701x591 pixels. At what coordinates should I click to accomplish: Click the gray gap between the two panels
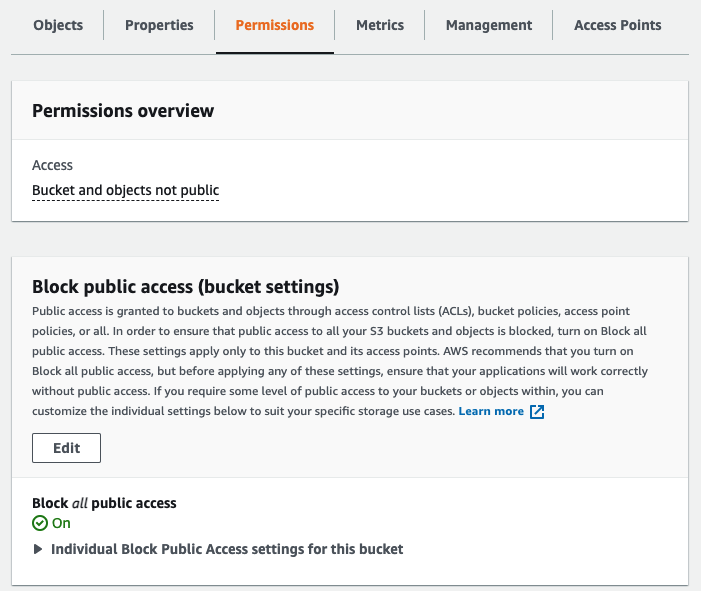350,238
